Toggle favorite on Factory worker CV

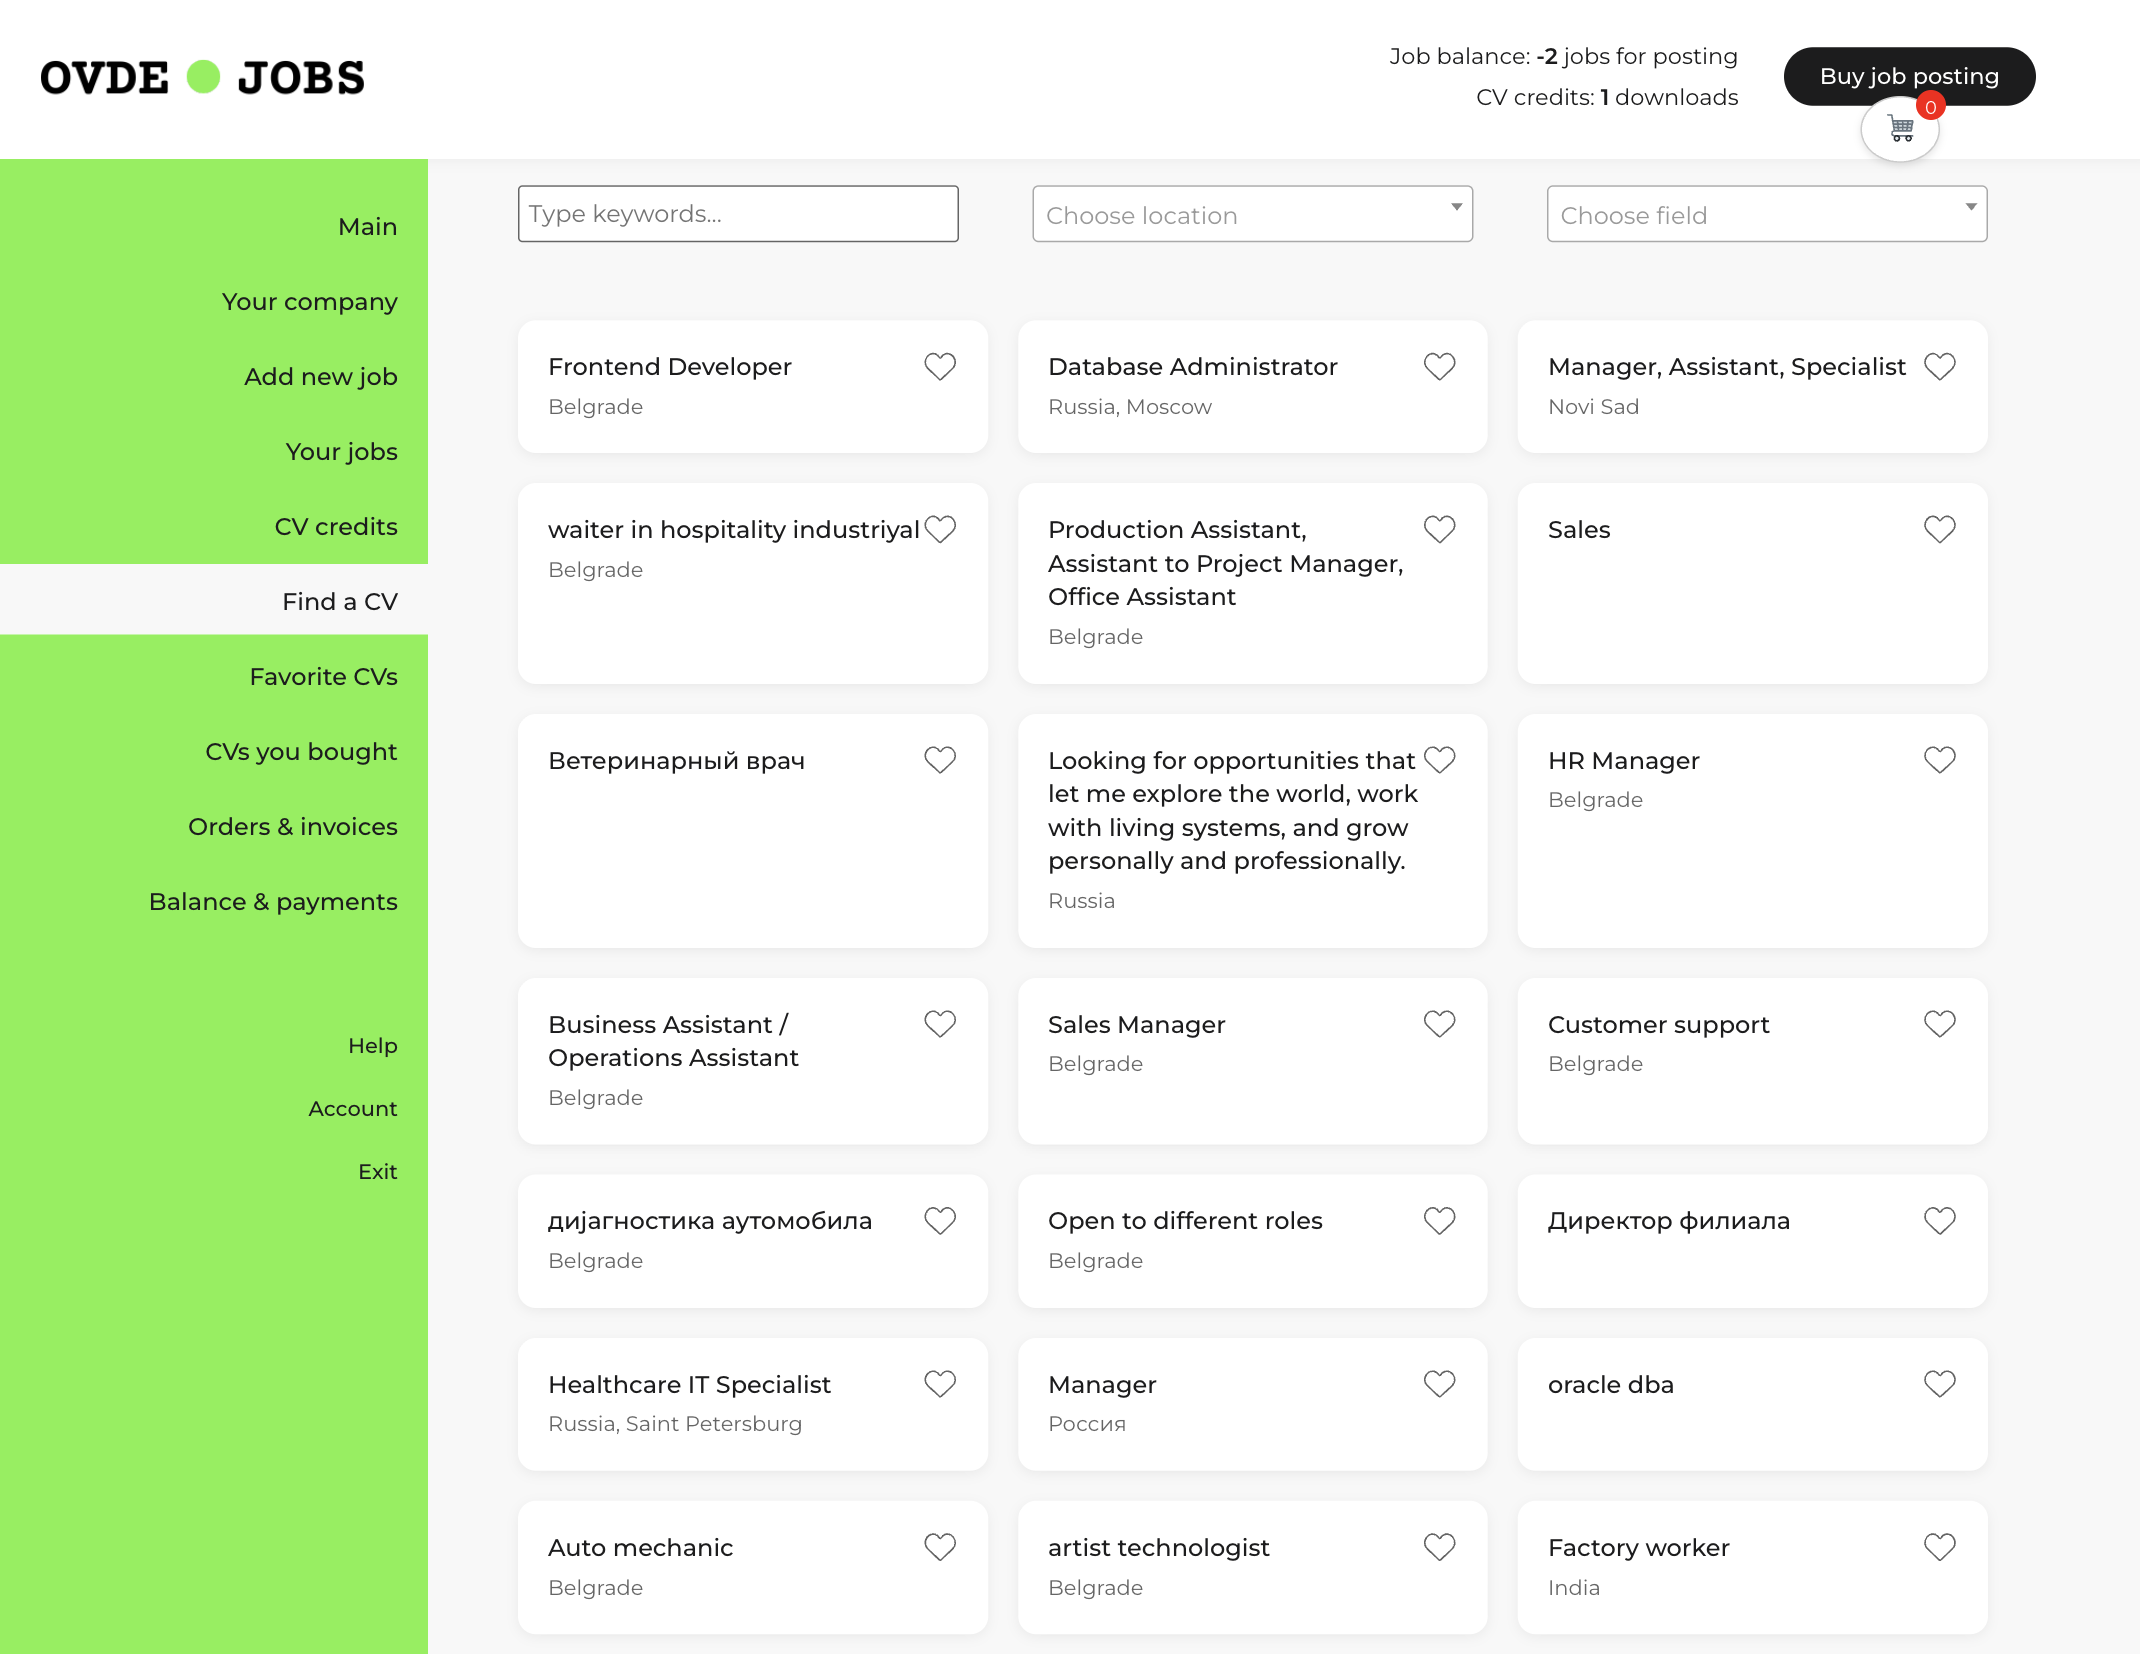1939,1548
